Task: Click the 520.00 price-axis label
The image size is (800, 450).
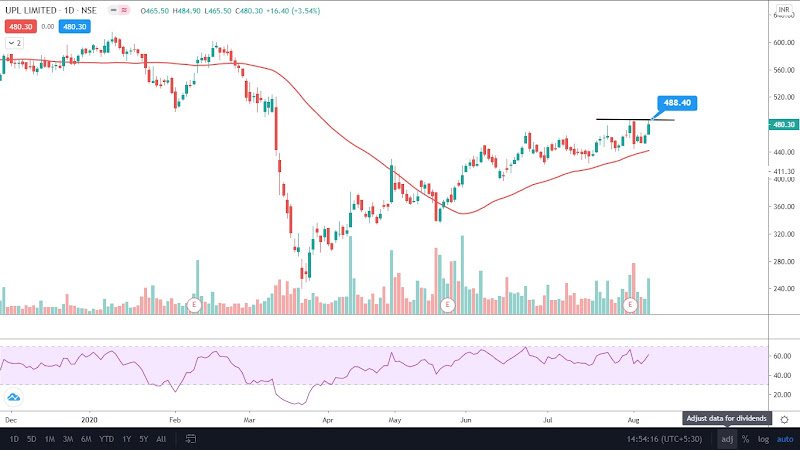Action: pos(784,97)
